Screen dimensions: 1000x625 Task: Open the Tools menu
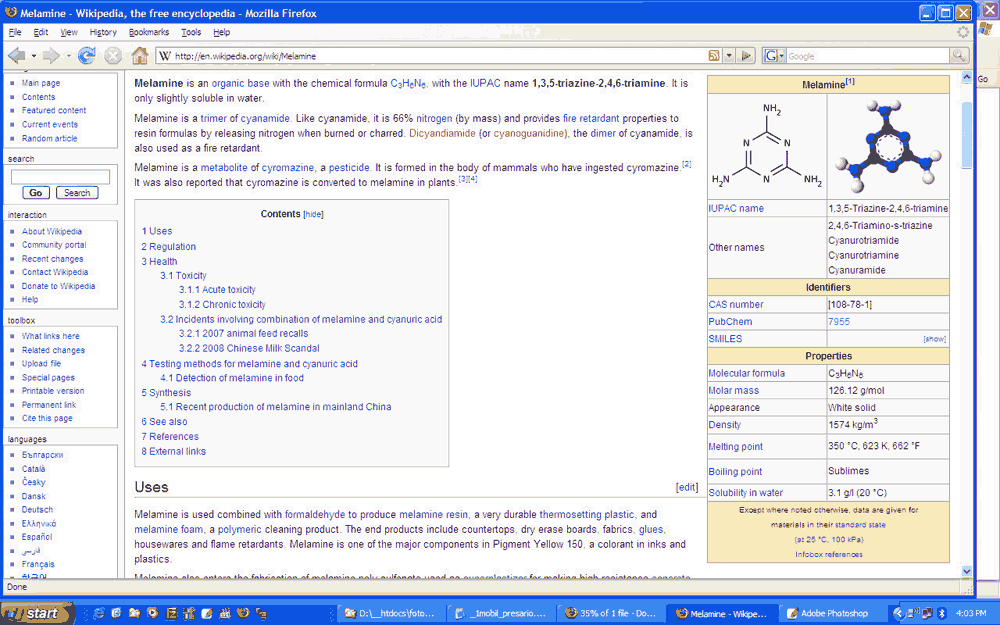tap(191, 32)
